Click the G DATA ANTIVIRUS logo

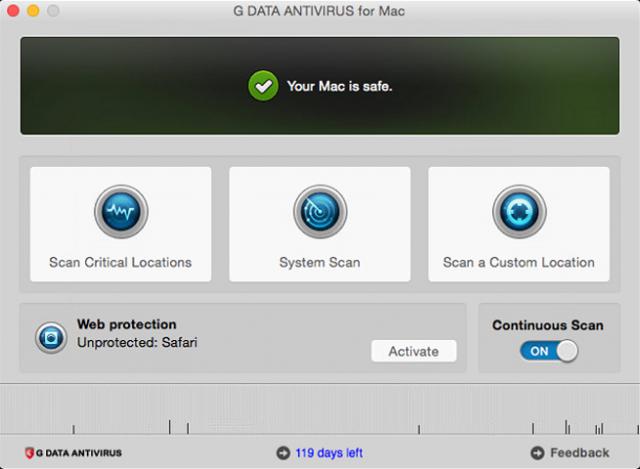click(x=73, y=453)
